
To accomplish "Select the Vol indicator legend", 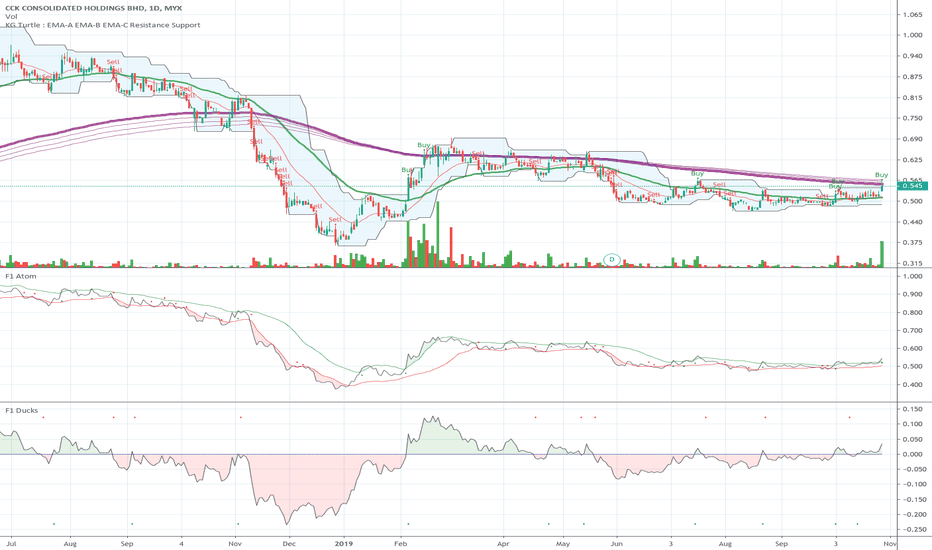I will click(x=11, y=17).
